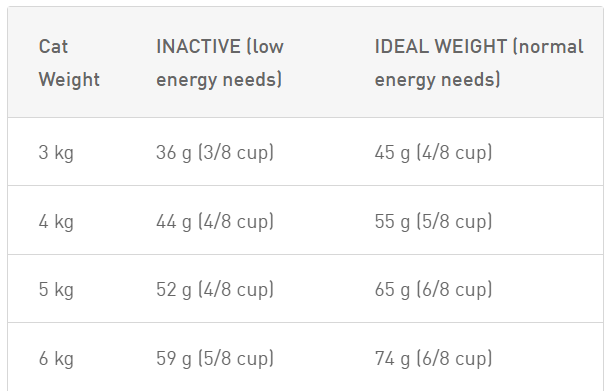Select the 65 g (6/8 cup) cell
The image size is (615, 391).
(433, 289)
